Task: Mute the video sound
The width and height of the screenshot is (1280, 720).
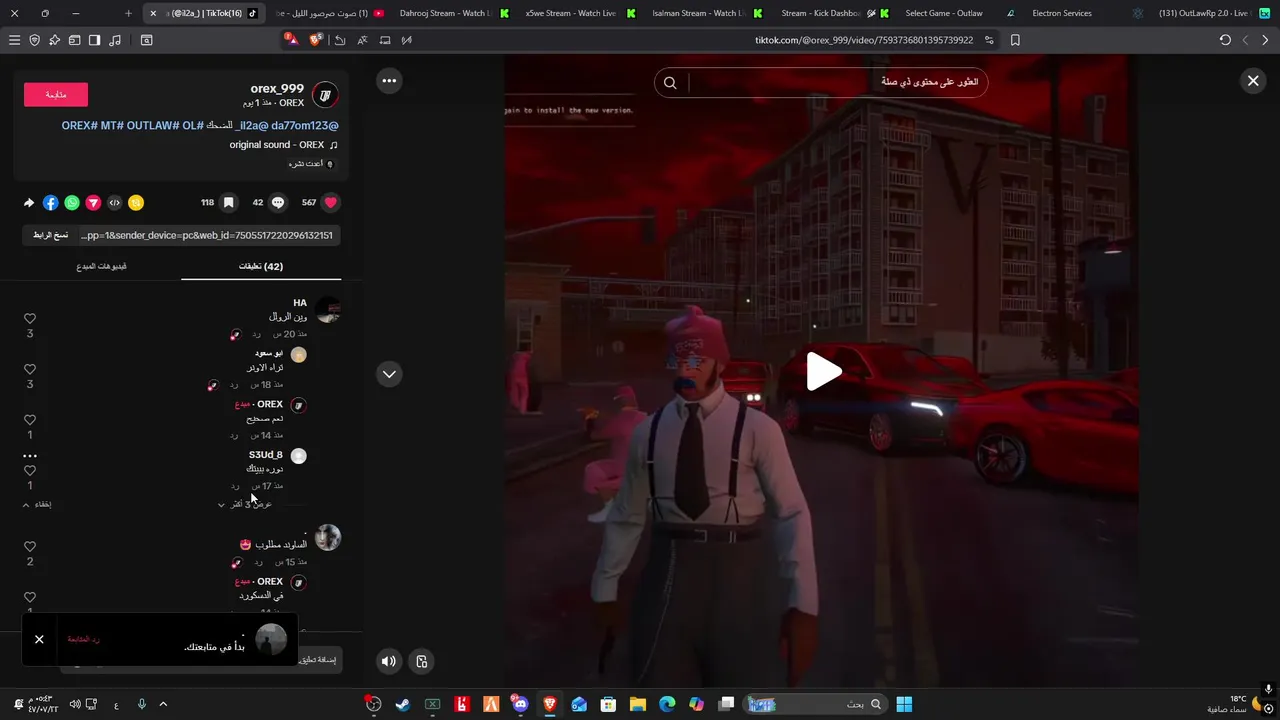Action: pyautogui.click(x=389, y=661)
